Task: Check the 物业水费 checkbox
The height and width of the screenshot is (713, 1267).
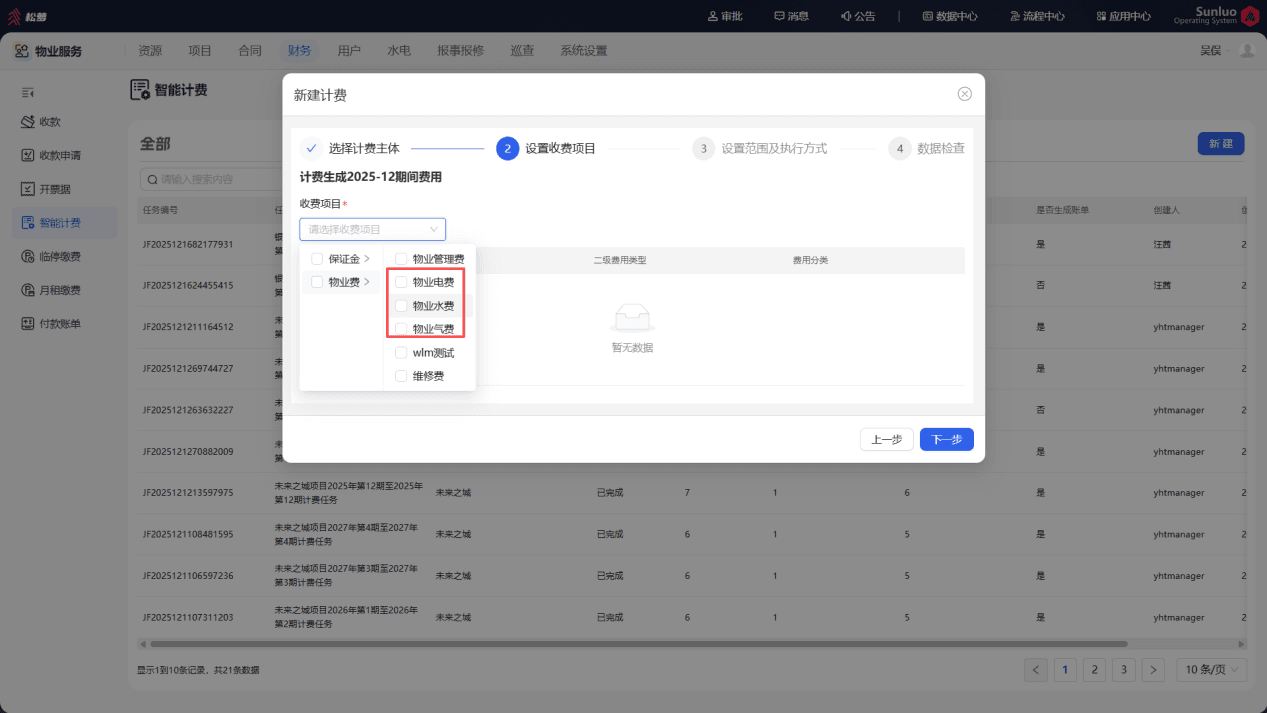Action: [401, 306]
